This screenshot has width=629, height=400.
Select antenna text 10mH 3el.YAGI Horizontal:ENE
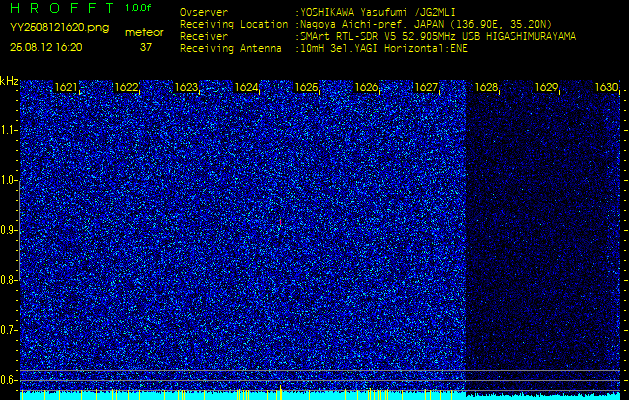pyautogui.click(x=383, y=49)
